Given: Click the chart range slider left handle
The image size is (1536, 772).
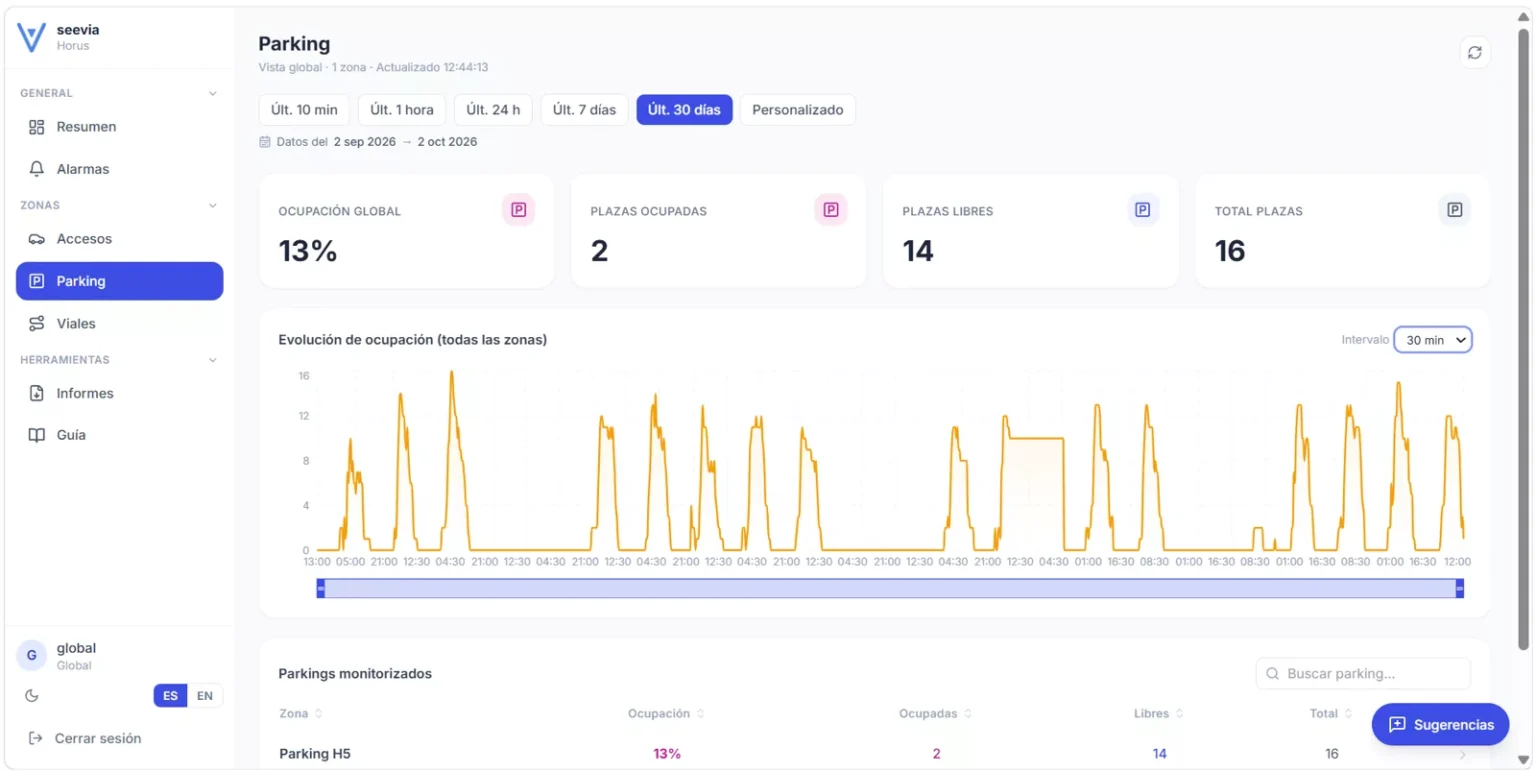Looking at the screenshot, I should pyautogui.click(x=321, y=589).
